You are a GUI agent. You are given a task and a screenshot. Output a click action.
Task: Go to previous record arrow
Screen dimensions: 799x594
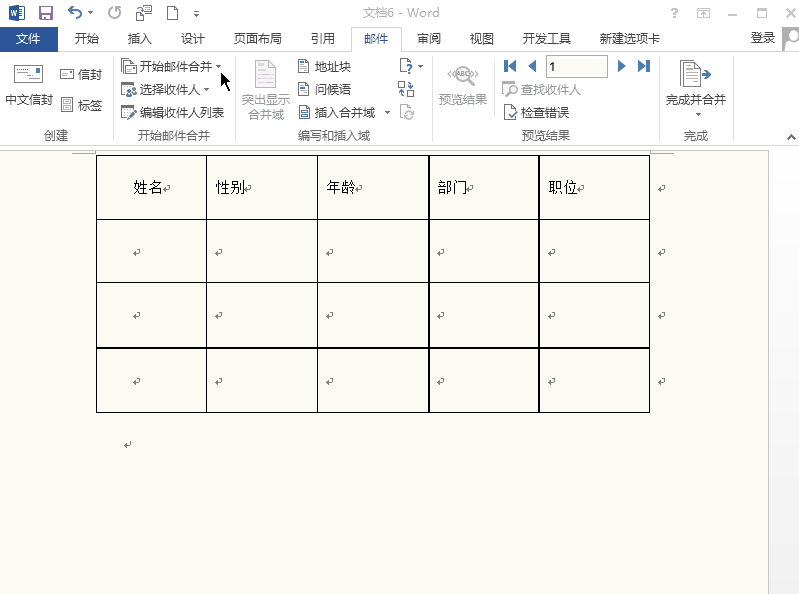532,66
